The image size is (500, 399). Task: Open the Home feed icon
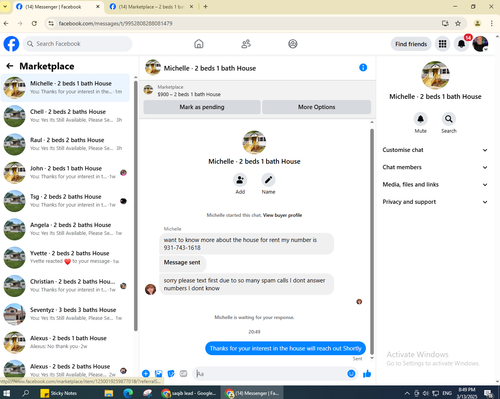199,44
